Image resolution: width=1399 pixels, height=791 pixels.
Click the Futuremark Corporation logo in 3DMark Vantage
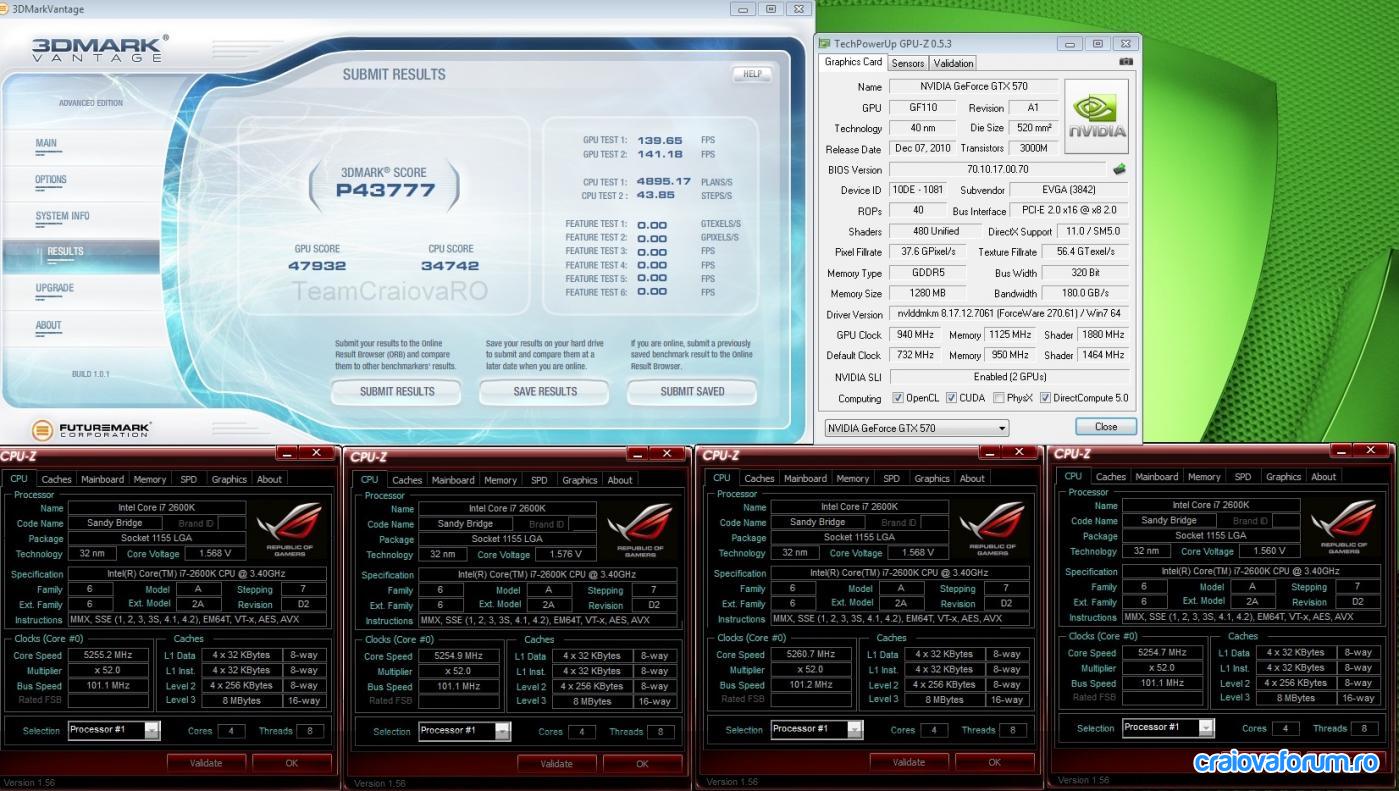pos(92,430)
